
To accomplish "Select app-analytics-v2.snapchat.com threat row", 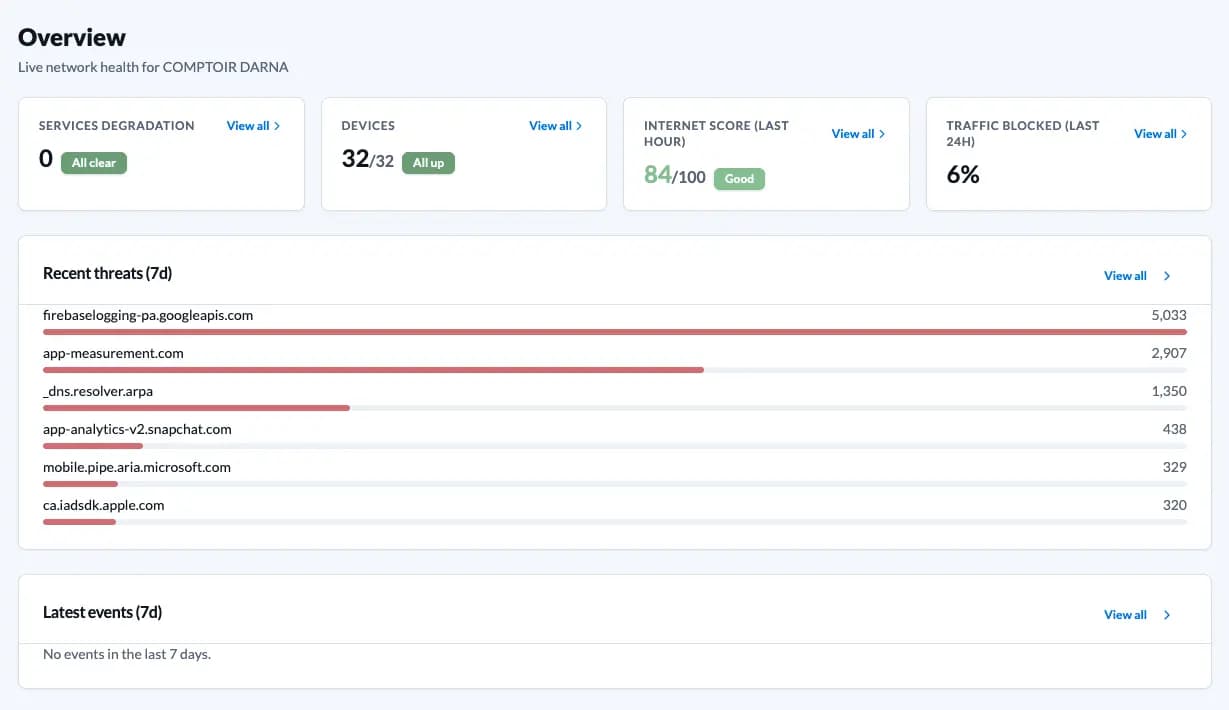I will coord(615,436).
